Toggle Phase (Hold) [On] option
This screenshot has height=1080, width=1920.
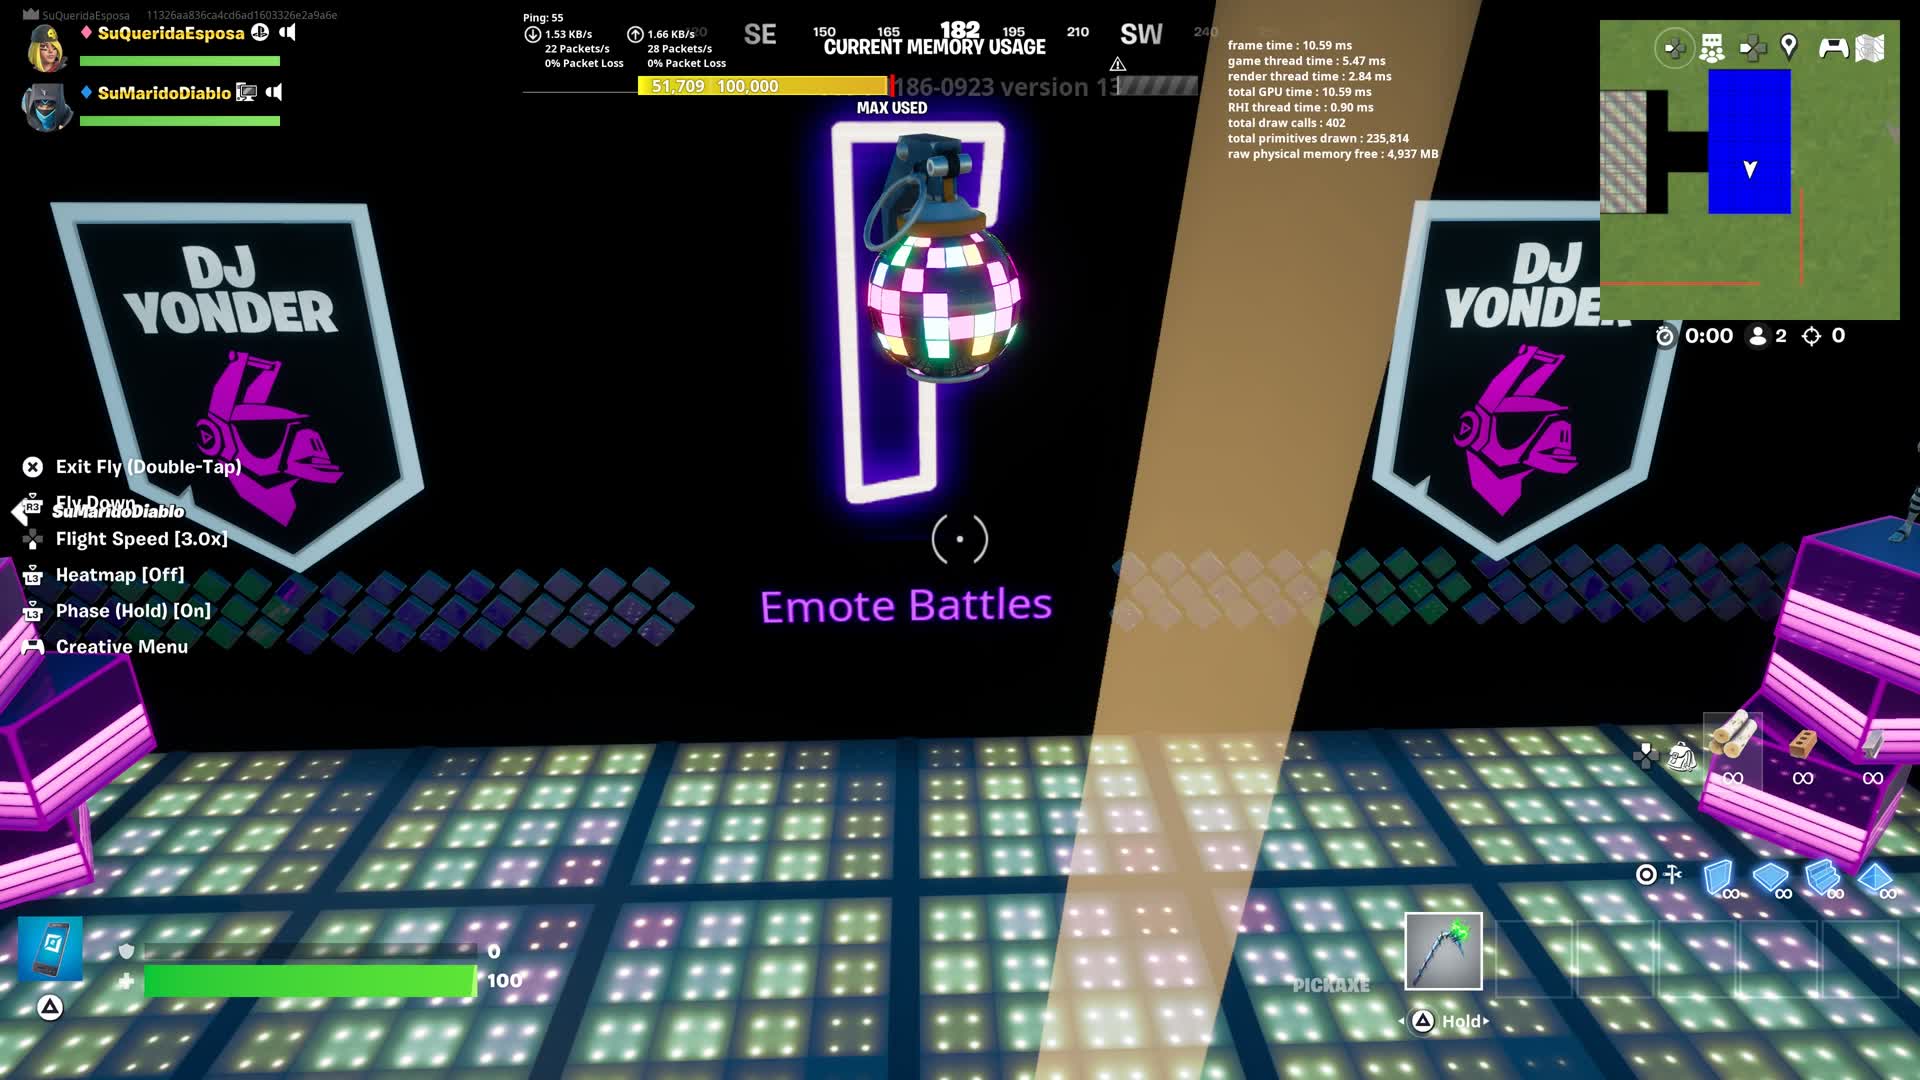(133, 611)
